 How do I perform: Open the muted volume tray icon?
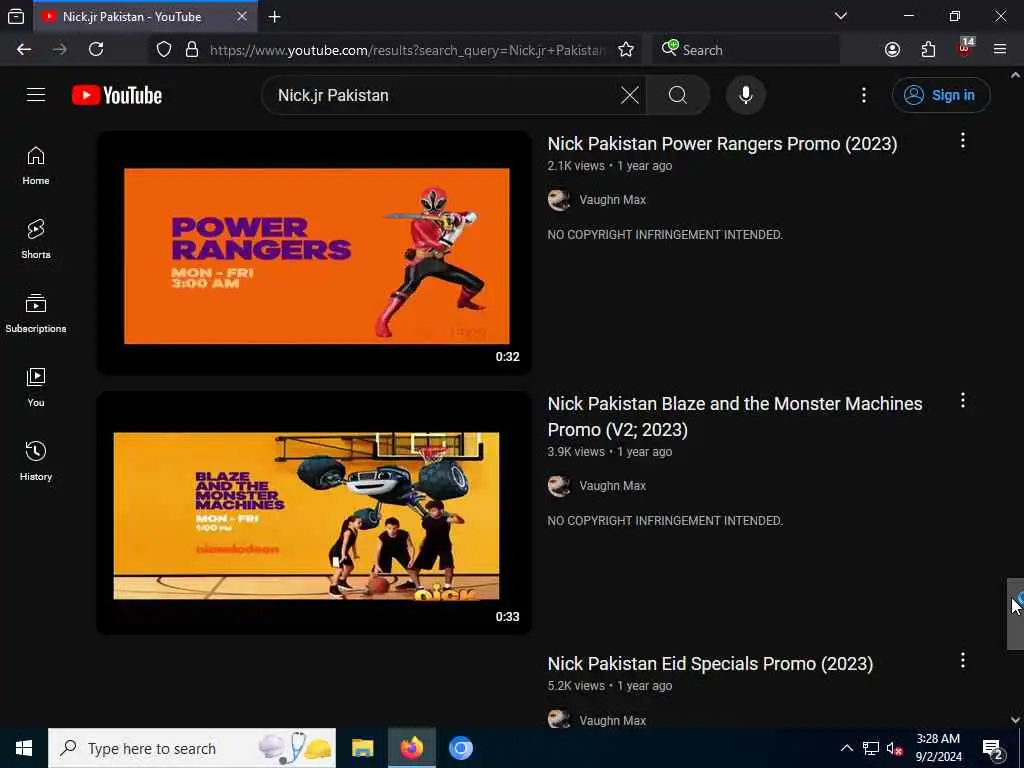[x=894, y=748]
